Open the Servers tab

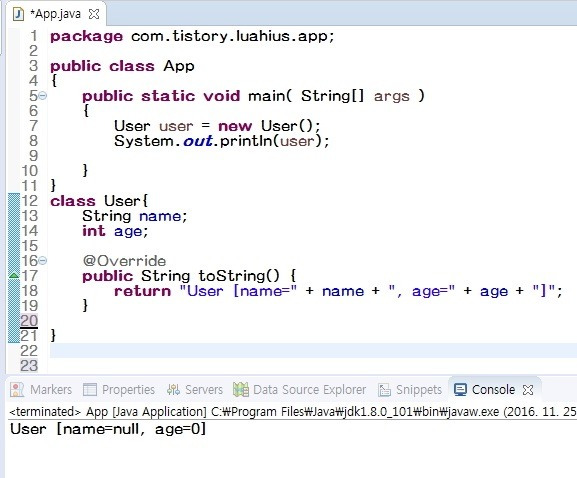click(195, 389)
